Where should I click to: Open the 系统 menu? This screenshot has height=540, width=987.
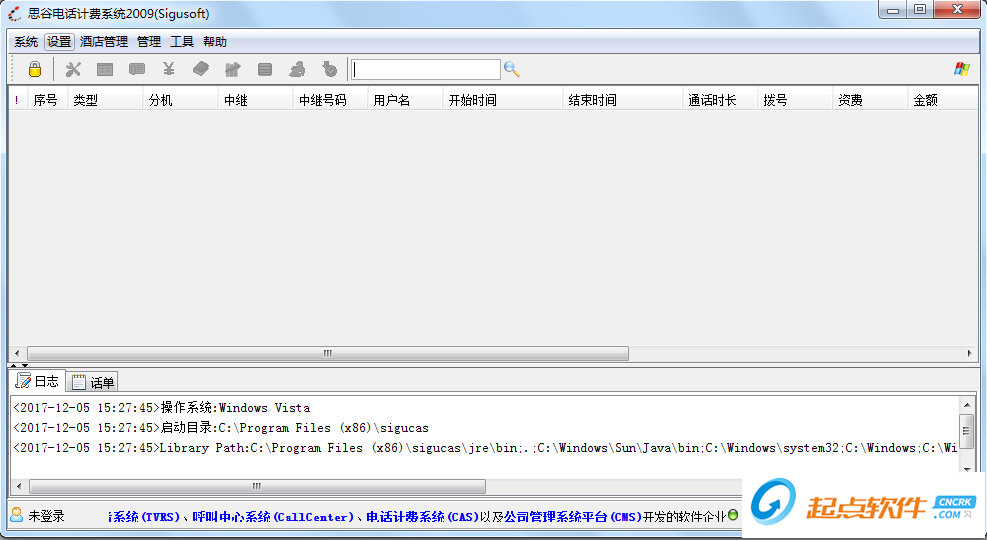26,42
